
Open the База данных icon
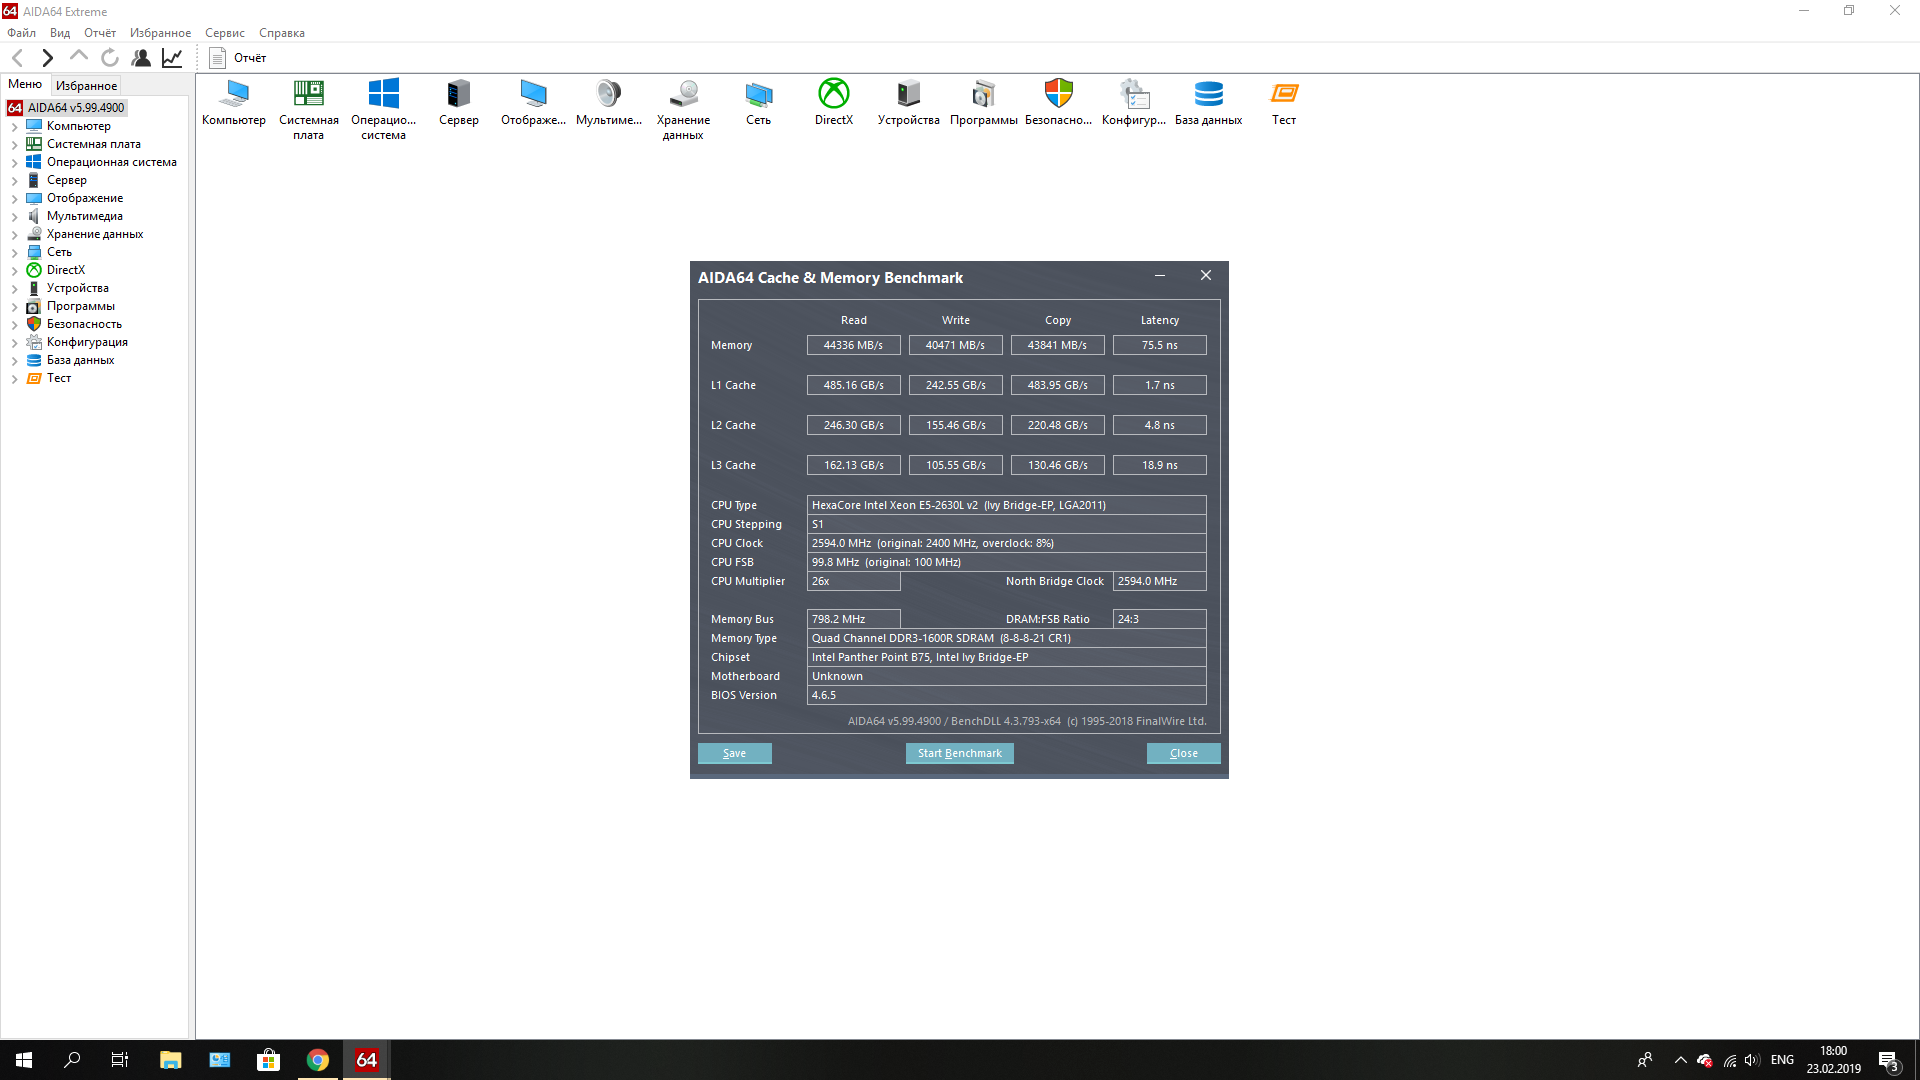(x=1208, y=95)
